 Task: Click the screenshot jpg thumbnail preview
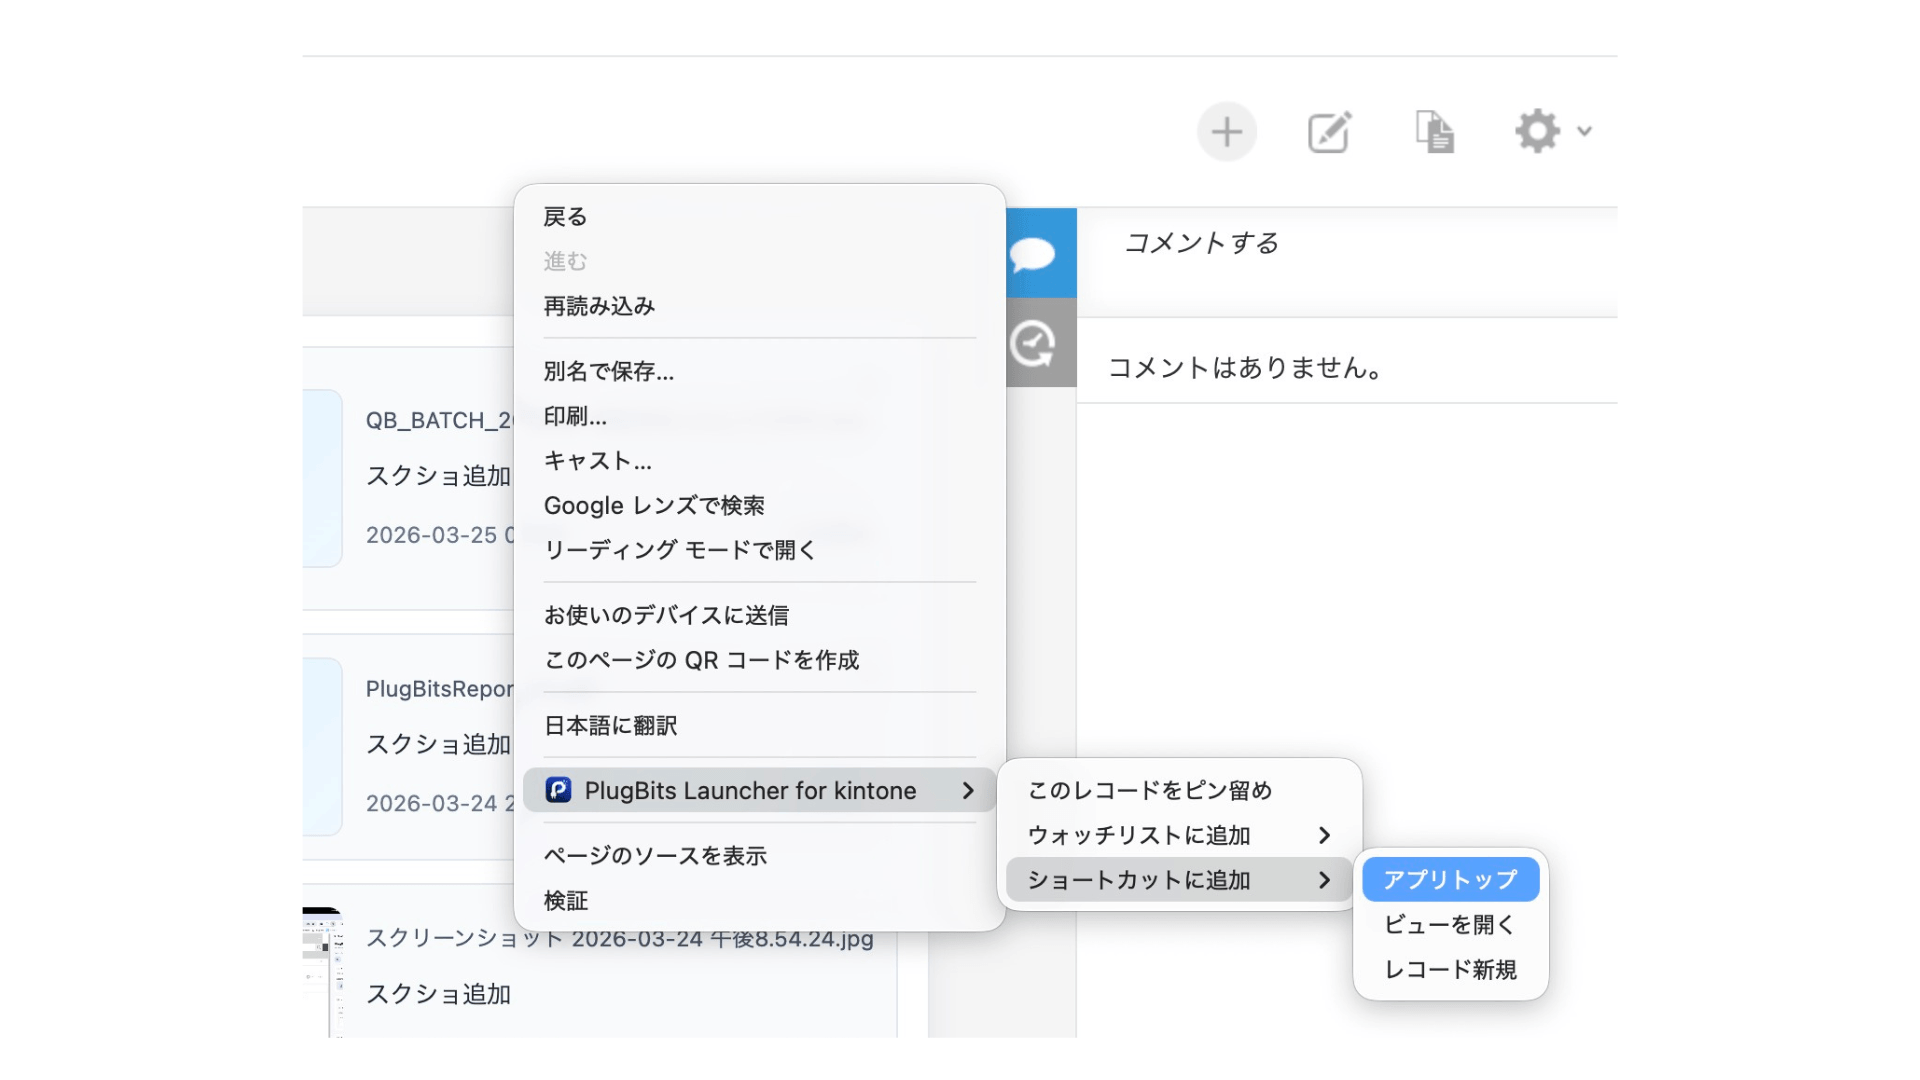coord(322,972)
